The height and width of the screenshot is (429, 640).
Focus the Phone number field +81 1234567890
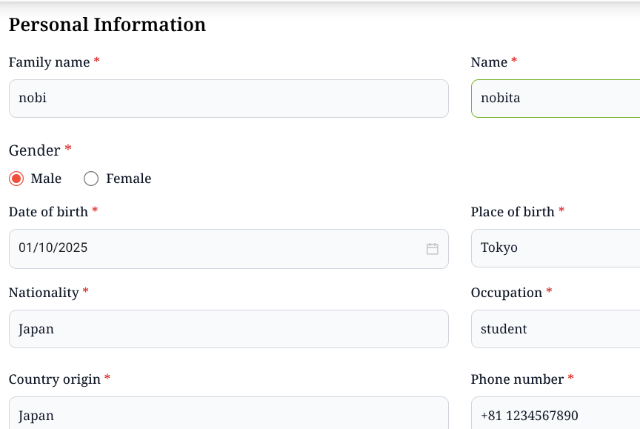(555, 414)
